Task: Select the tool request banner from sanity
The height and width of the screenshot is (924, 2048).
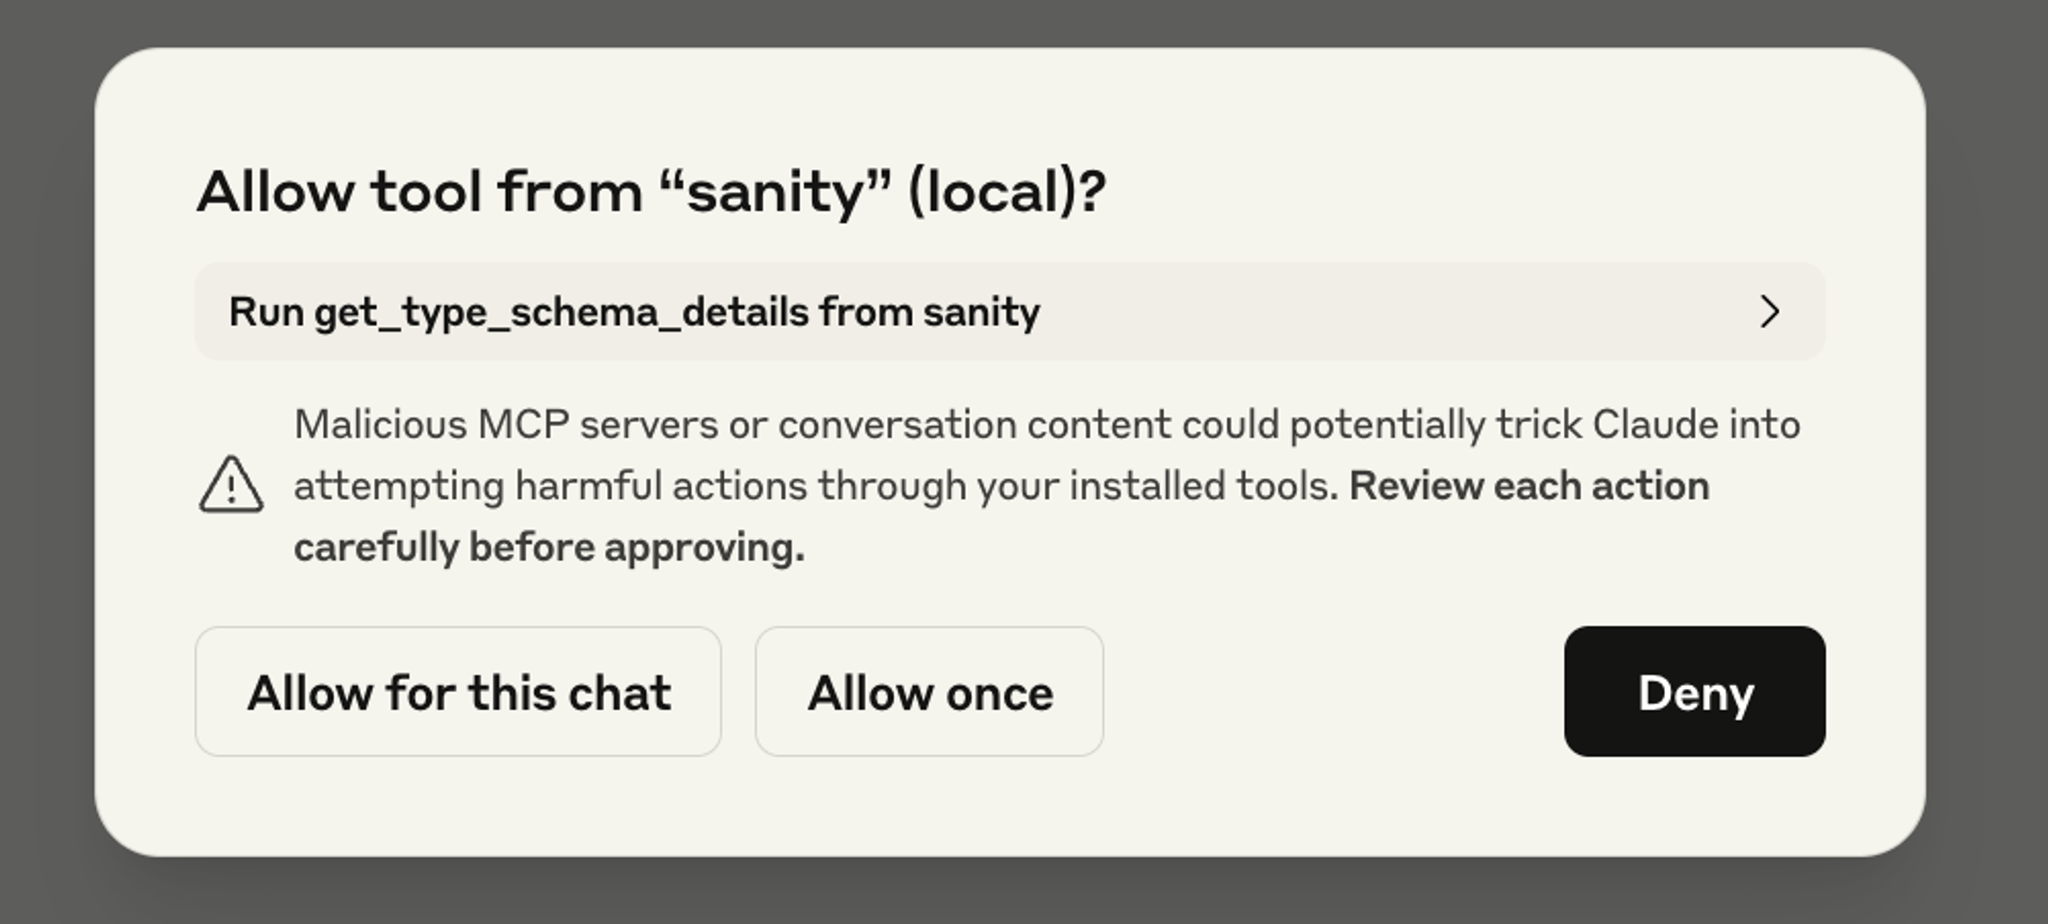Action: point(1010,312)
